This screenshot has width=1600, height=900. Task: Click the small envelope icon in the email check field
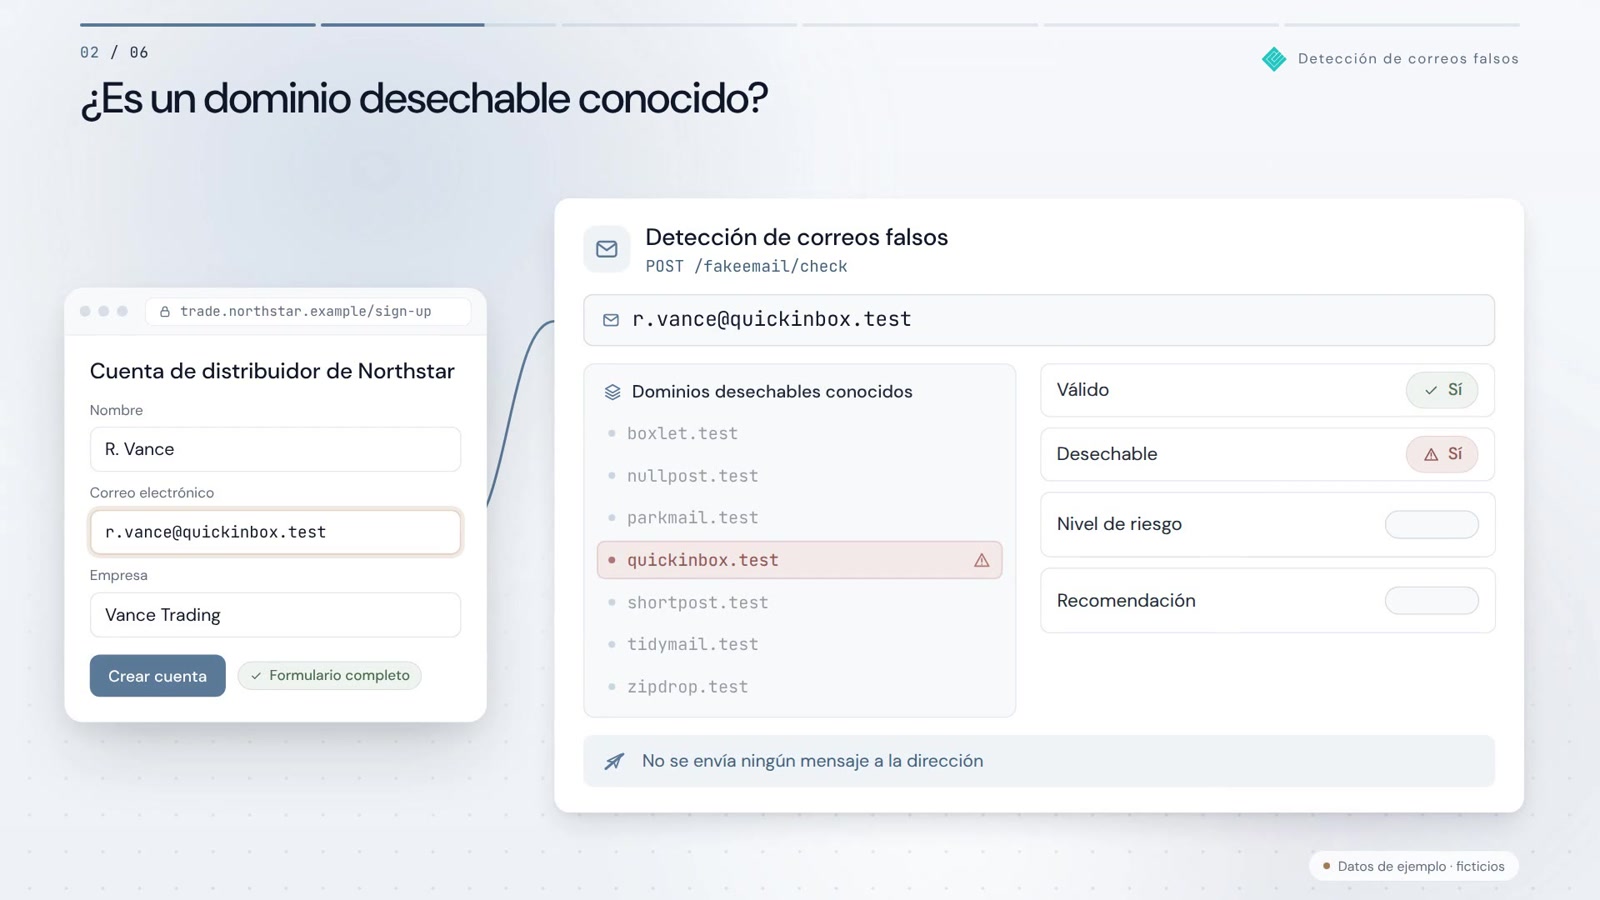[611, 320]
